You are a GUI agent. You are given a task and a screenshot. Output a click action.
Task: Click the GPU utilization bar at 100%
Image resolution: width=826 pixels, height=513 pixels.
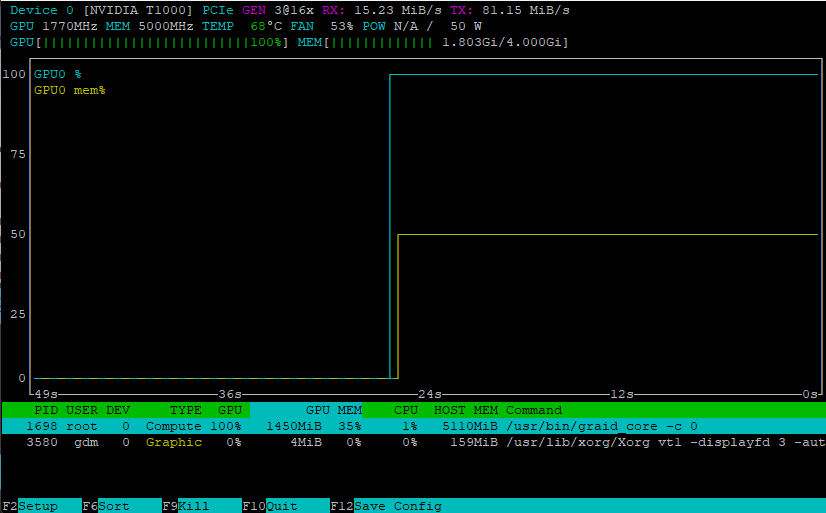150,42
